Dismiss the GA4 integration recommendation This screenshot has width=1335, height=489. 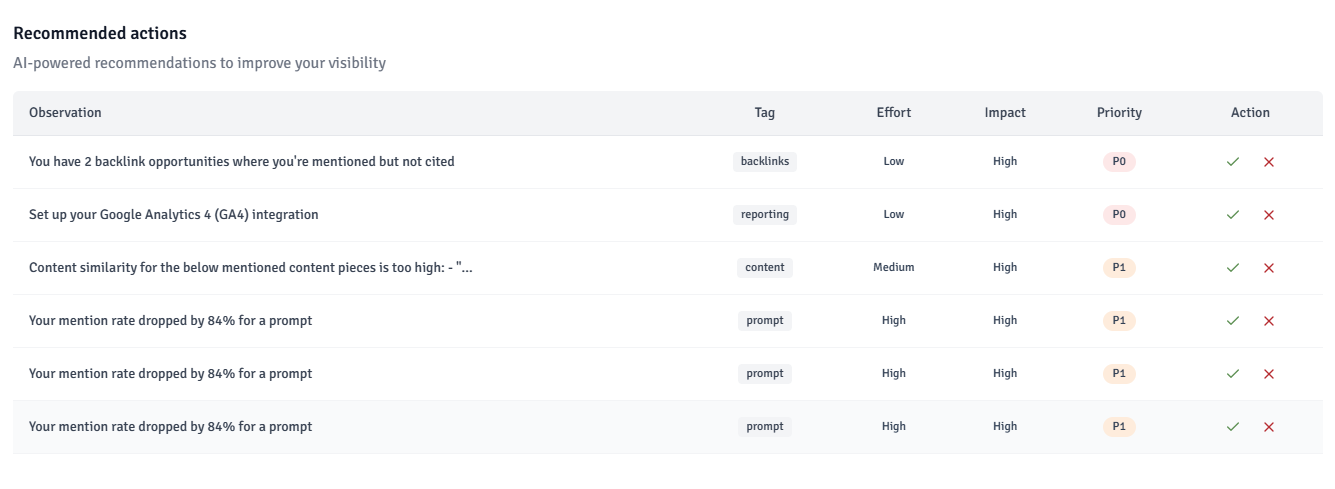click(x=1269, y=215)
